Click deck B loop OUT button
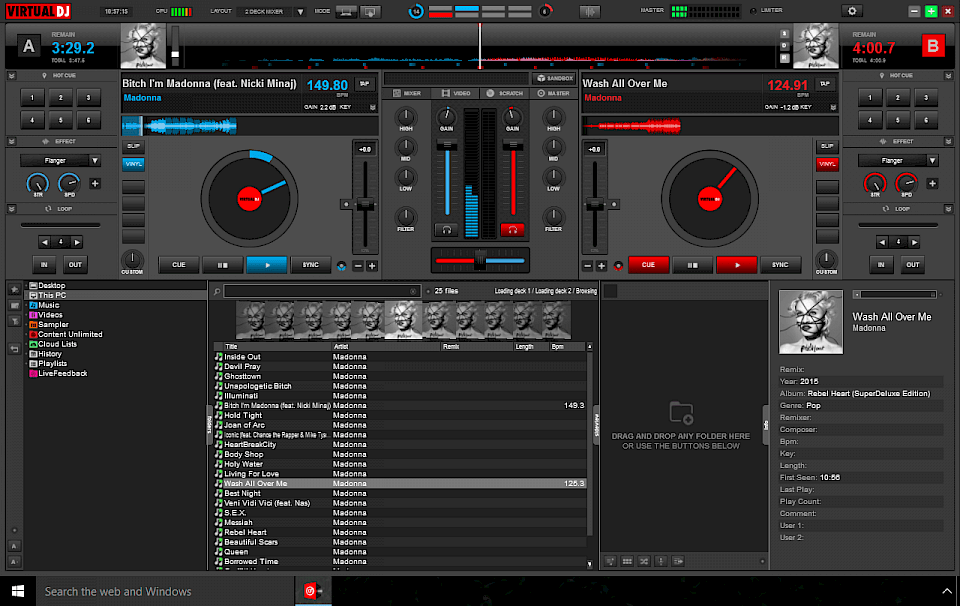Viewport: 960px width, 606px height. coord(913,265)
